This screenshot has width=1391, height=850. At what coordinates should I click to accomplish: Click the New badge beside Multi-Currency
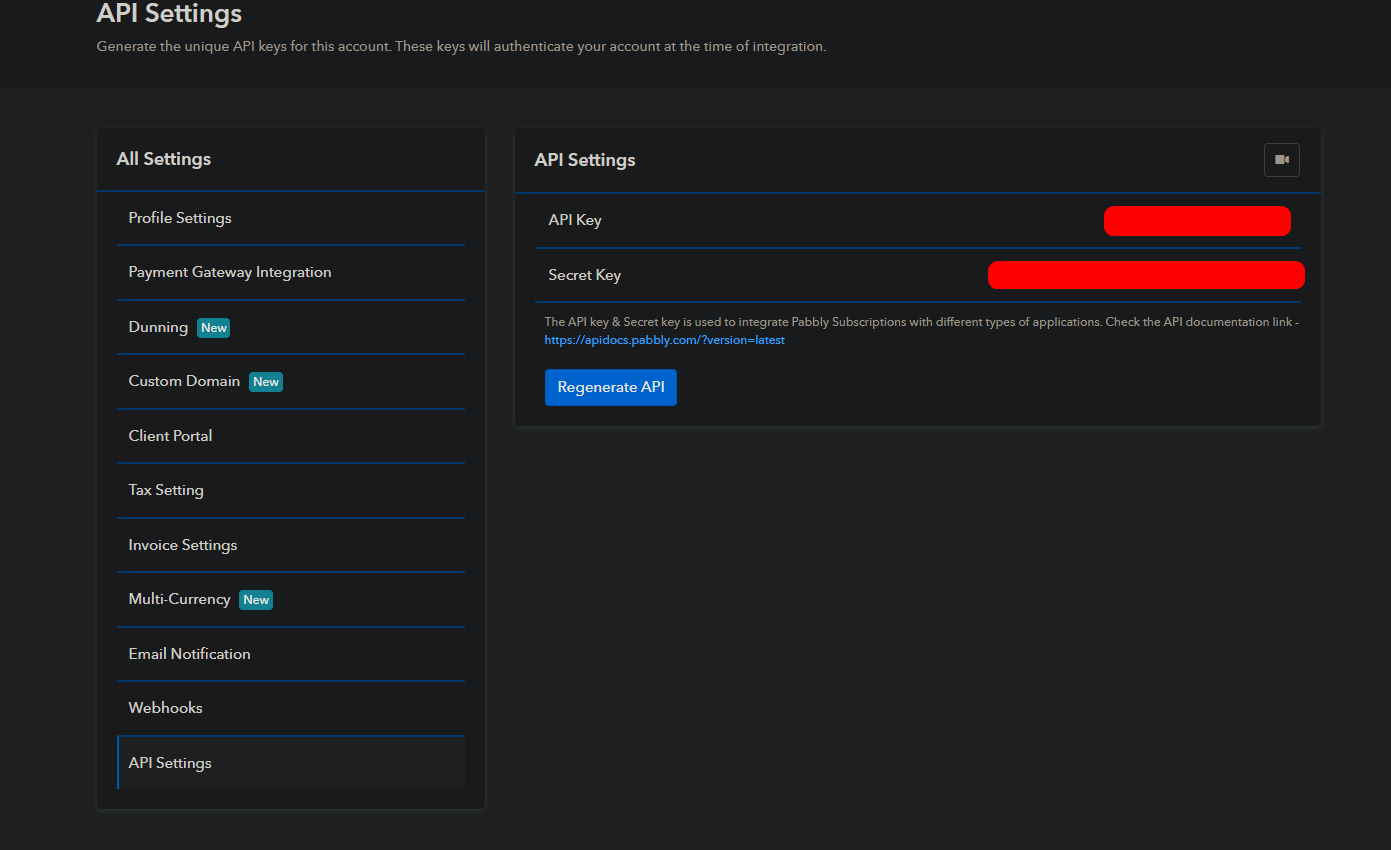[256, 600]
